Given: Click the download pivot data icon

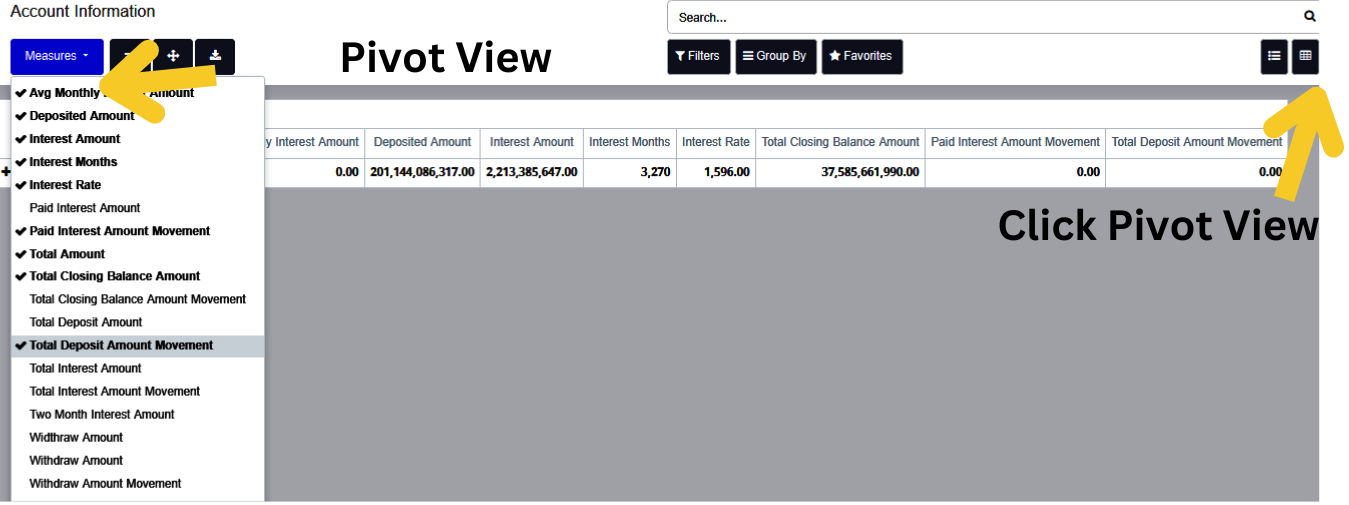Looking at the screenshot, I should pos(215,56).
